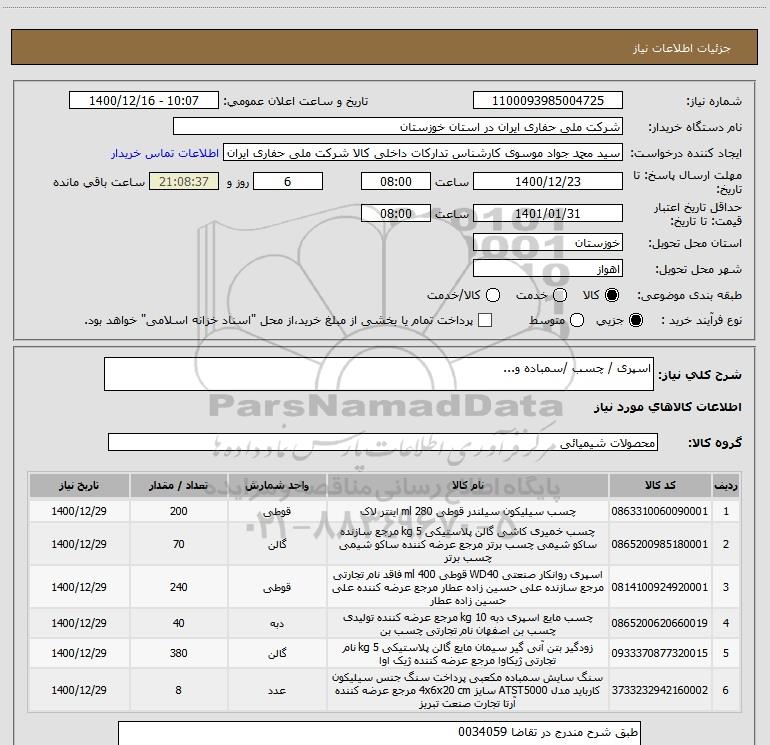Click product code 0814100924920001

click(x=660, y=587)
